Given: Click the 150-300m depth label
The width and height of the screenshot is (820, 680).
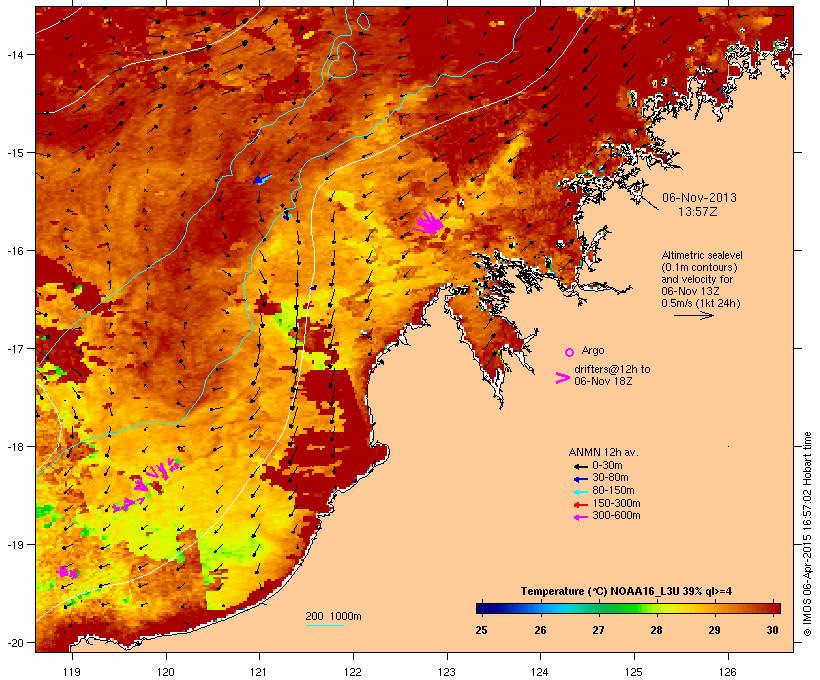Looking at the screenshot, I should click(616, 503).
